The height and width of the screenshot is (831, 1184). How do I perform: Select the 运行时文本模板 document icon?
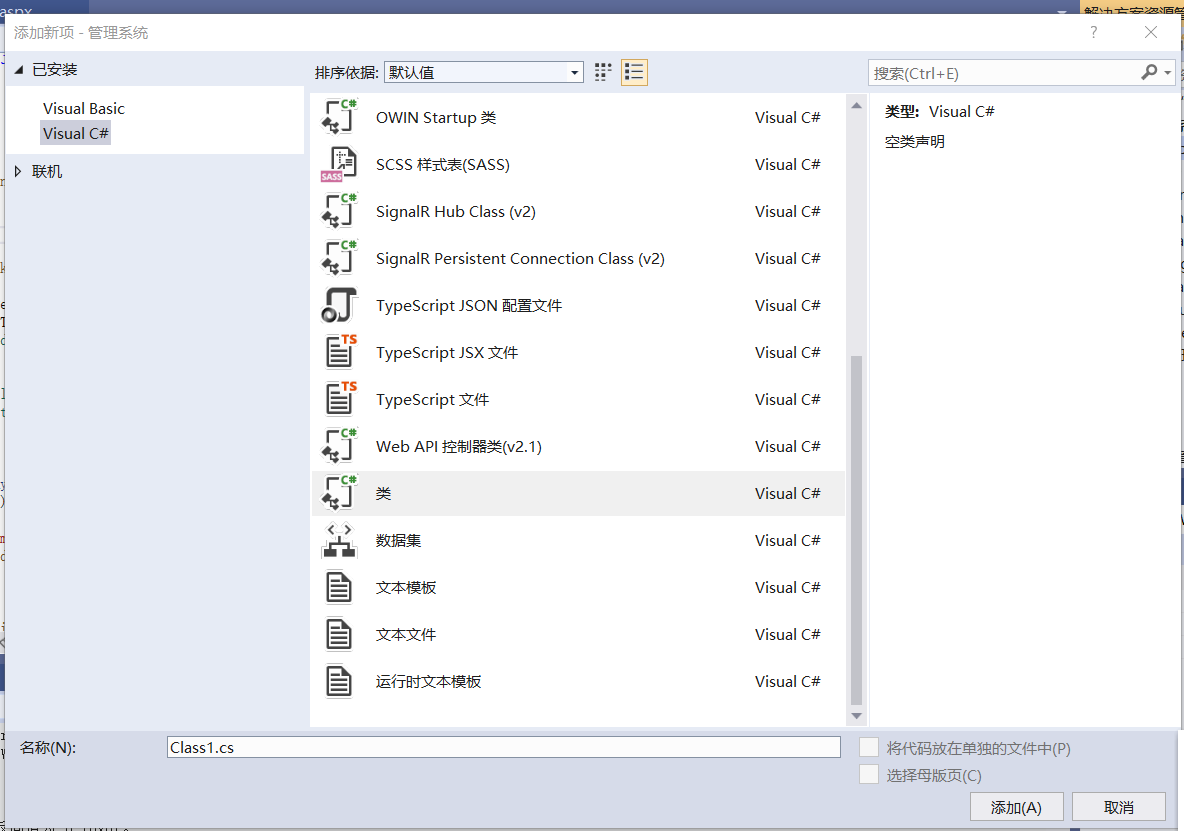tap(339, 682)
